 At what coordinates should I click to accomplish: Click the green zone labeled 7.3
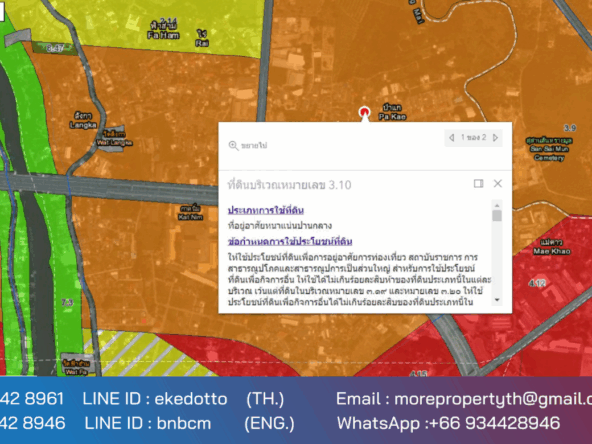[67, 302]
